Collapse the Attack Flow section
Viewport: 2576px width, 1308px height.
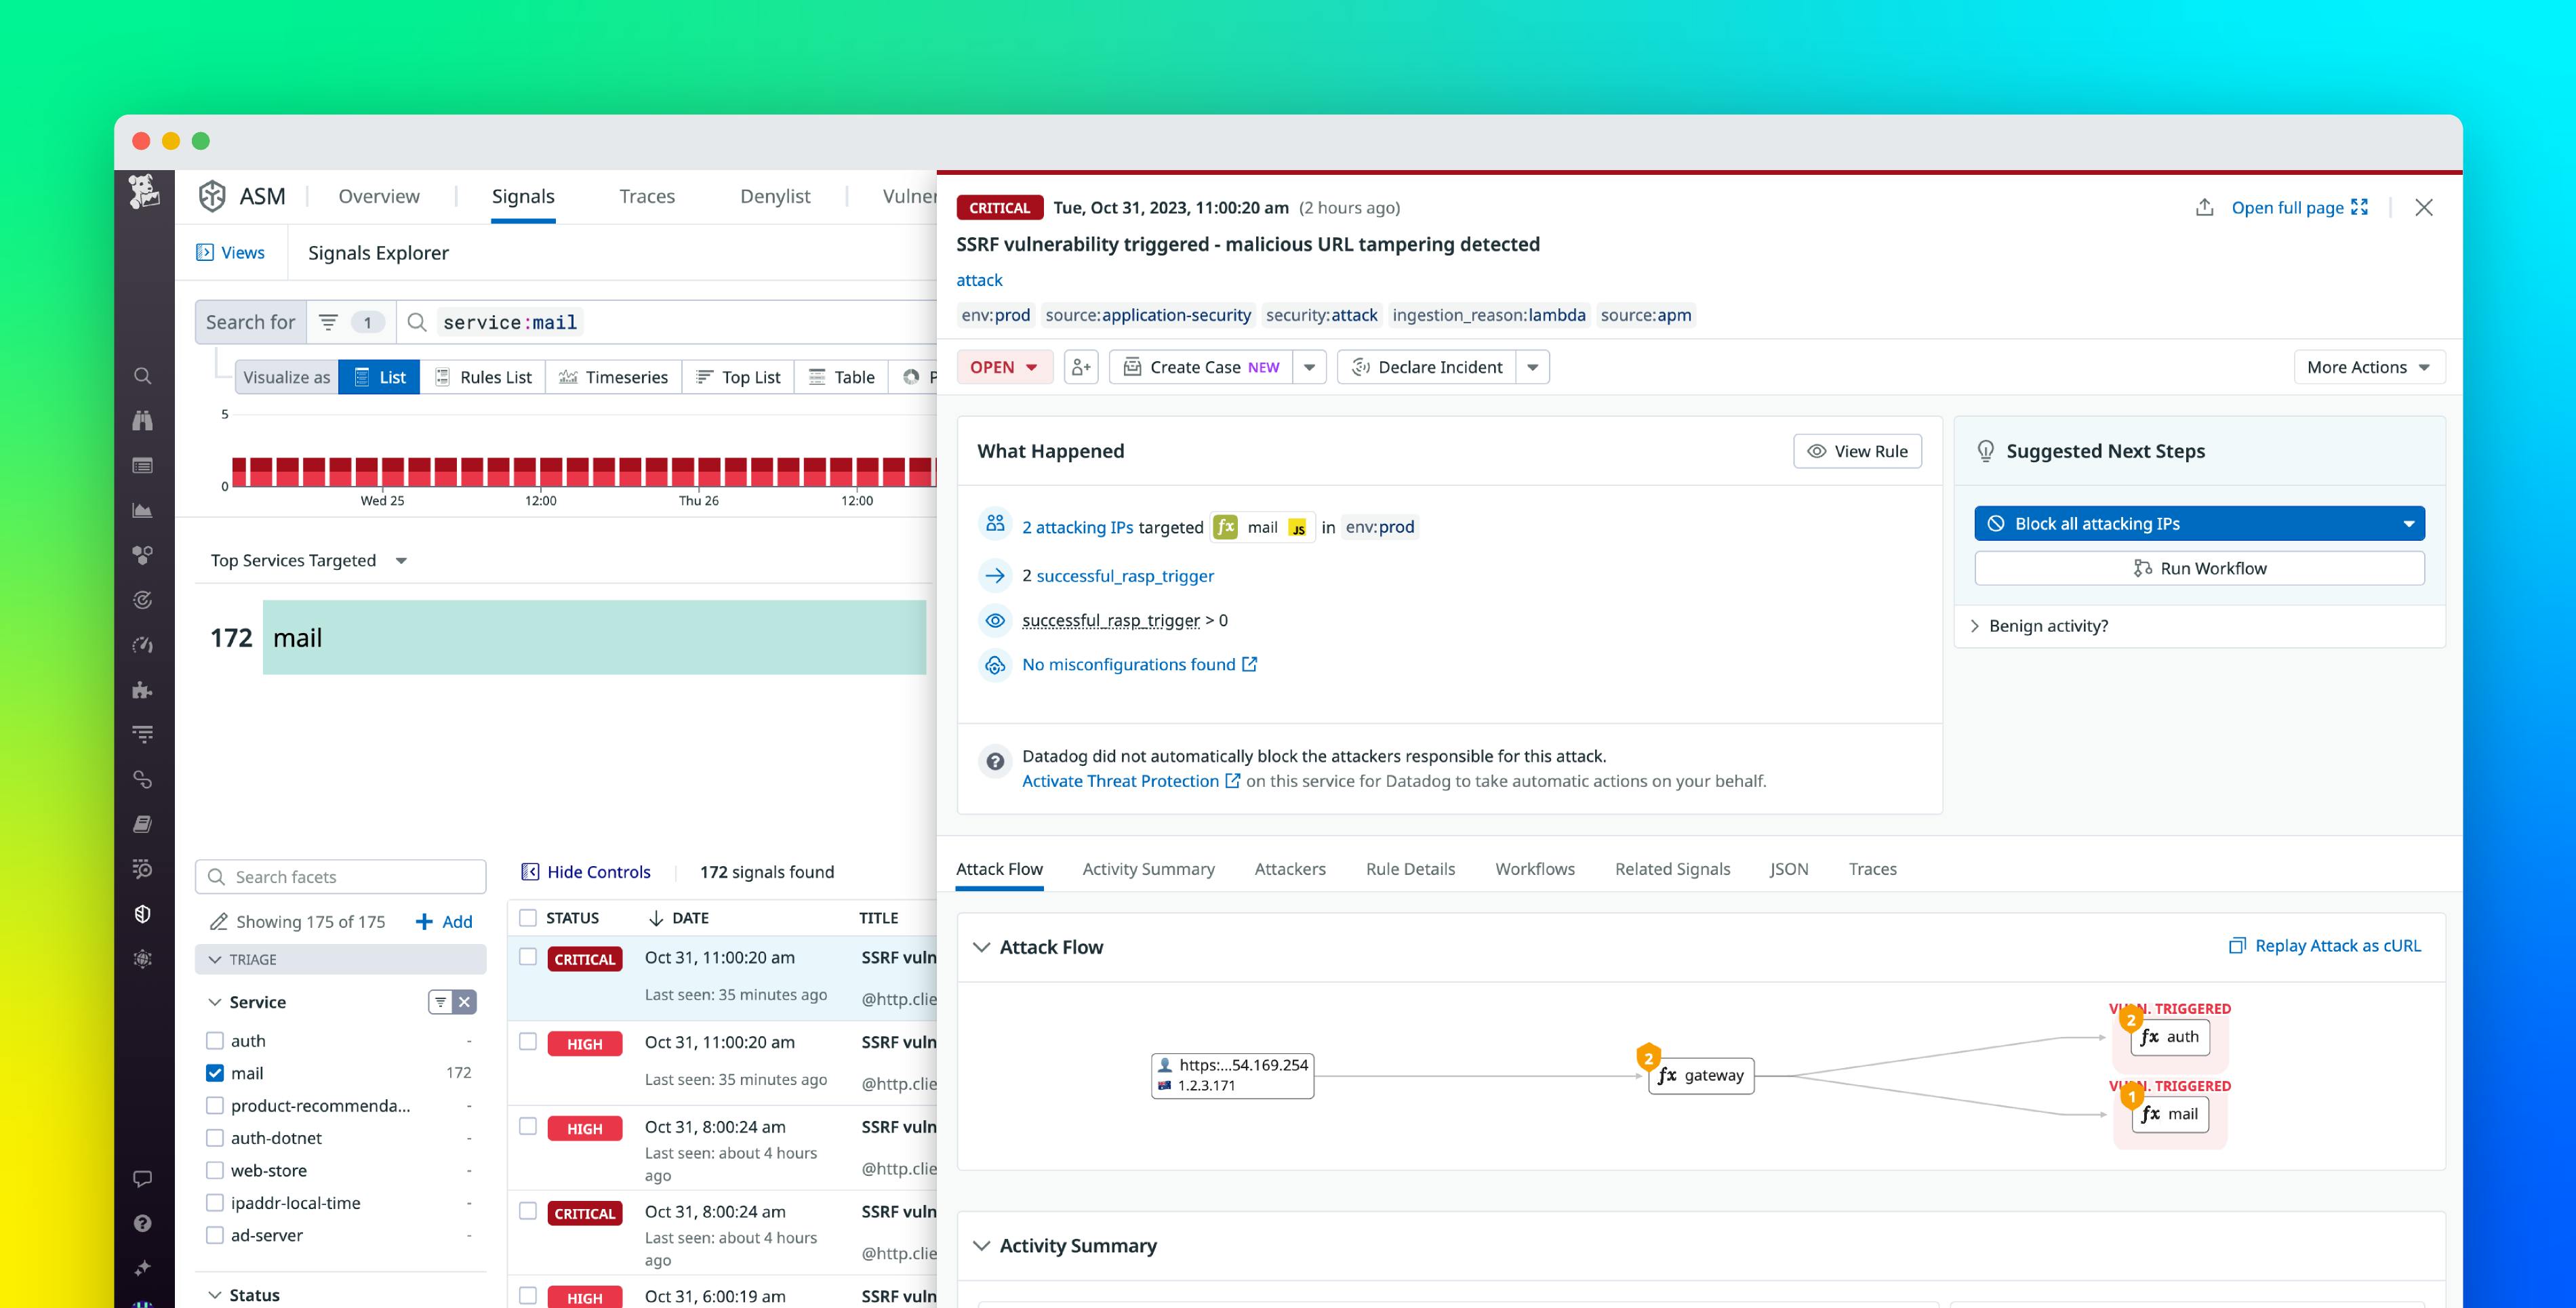coord(982,947)
